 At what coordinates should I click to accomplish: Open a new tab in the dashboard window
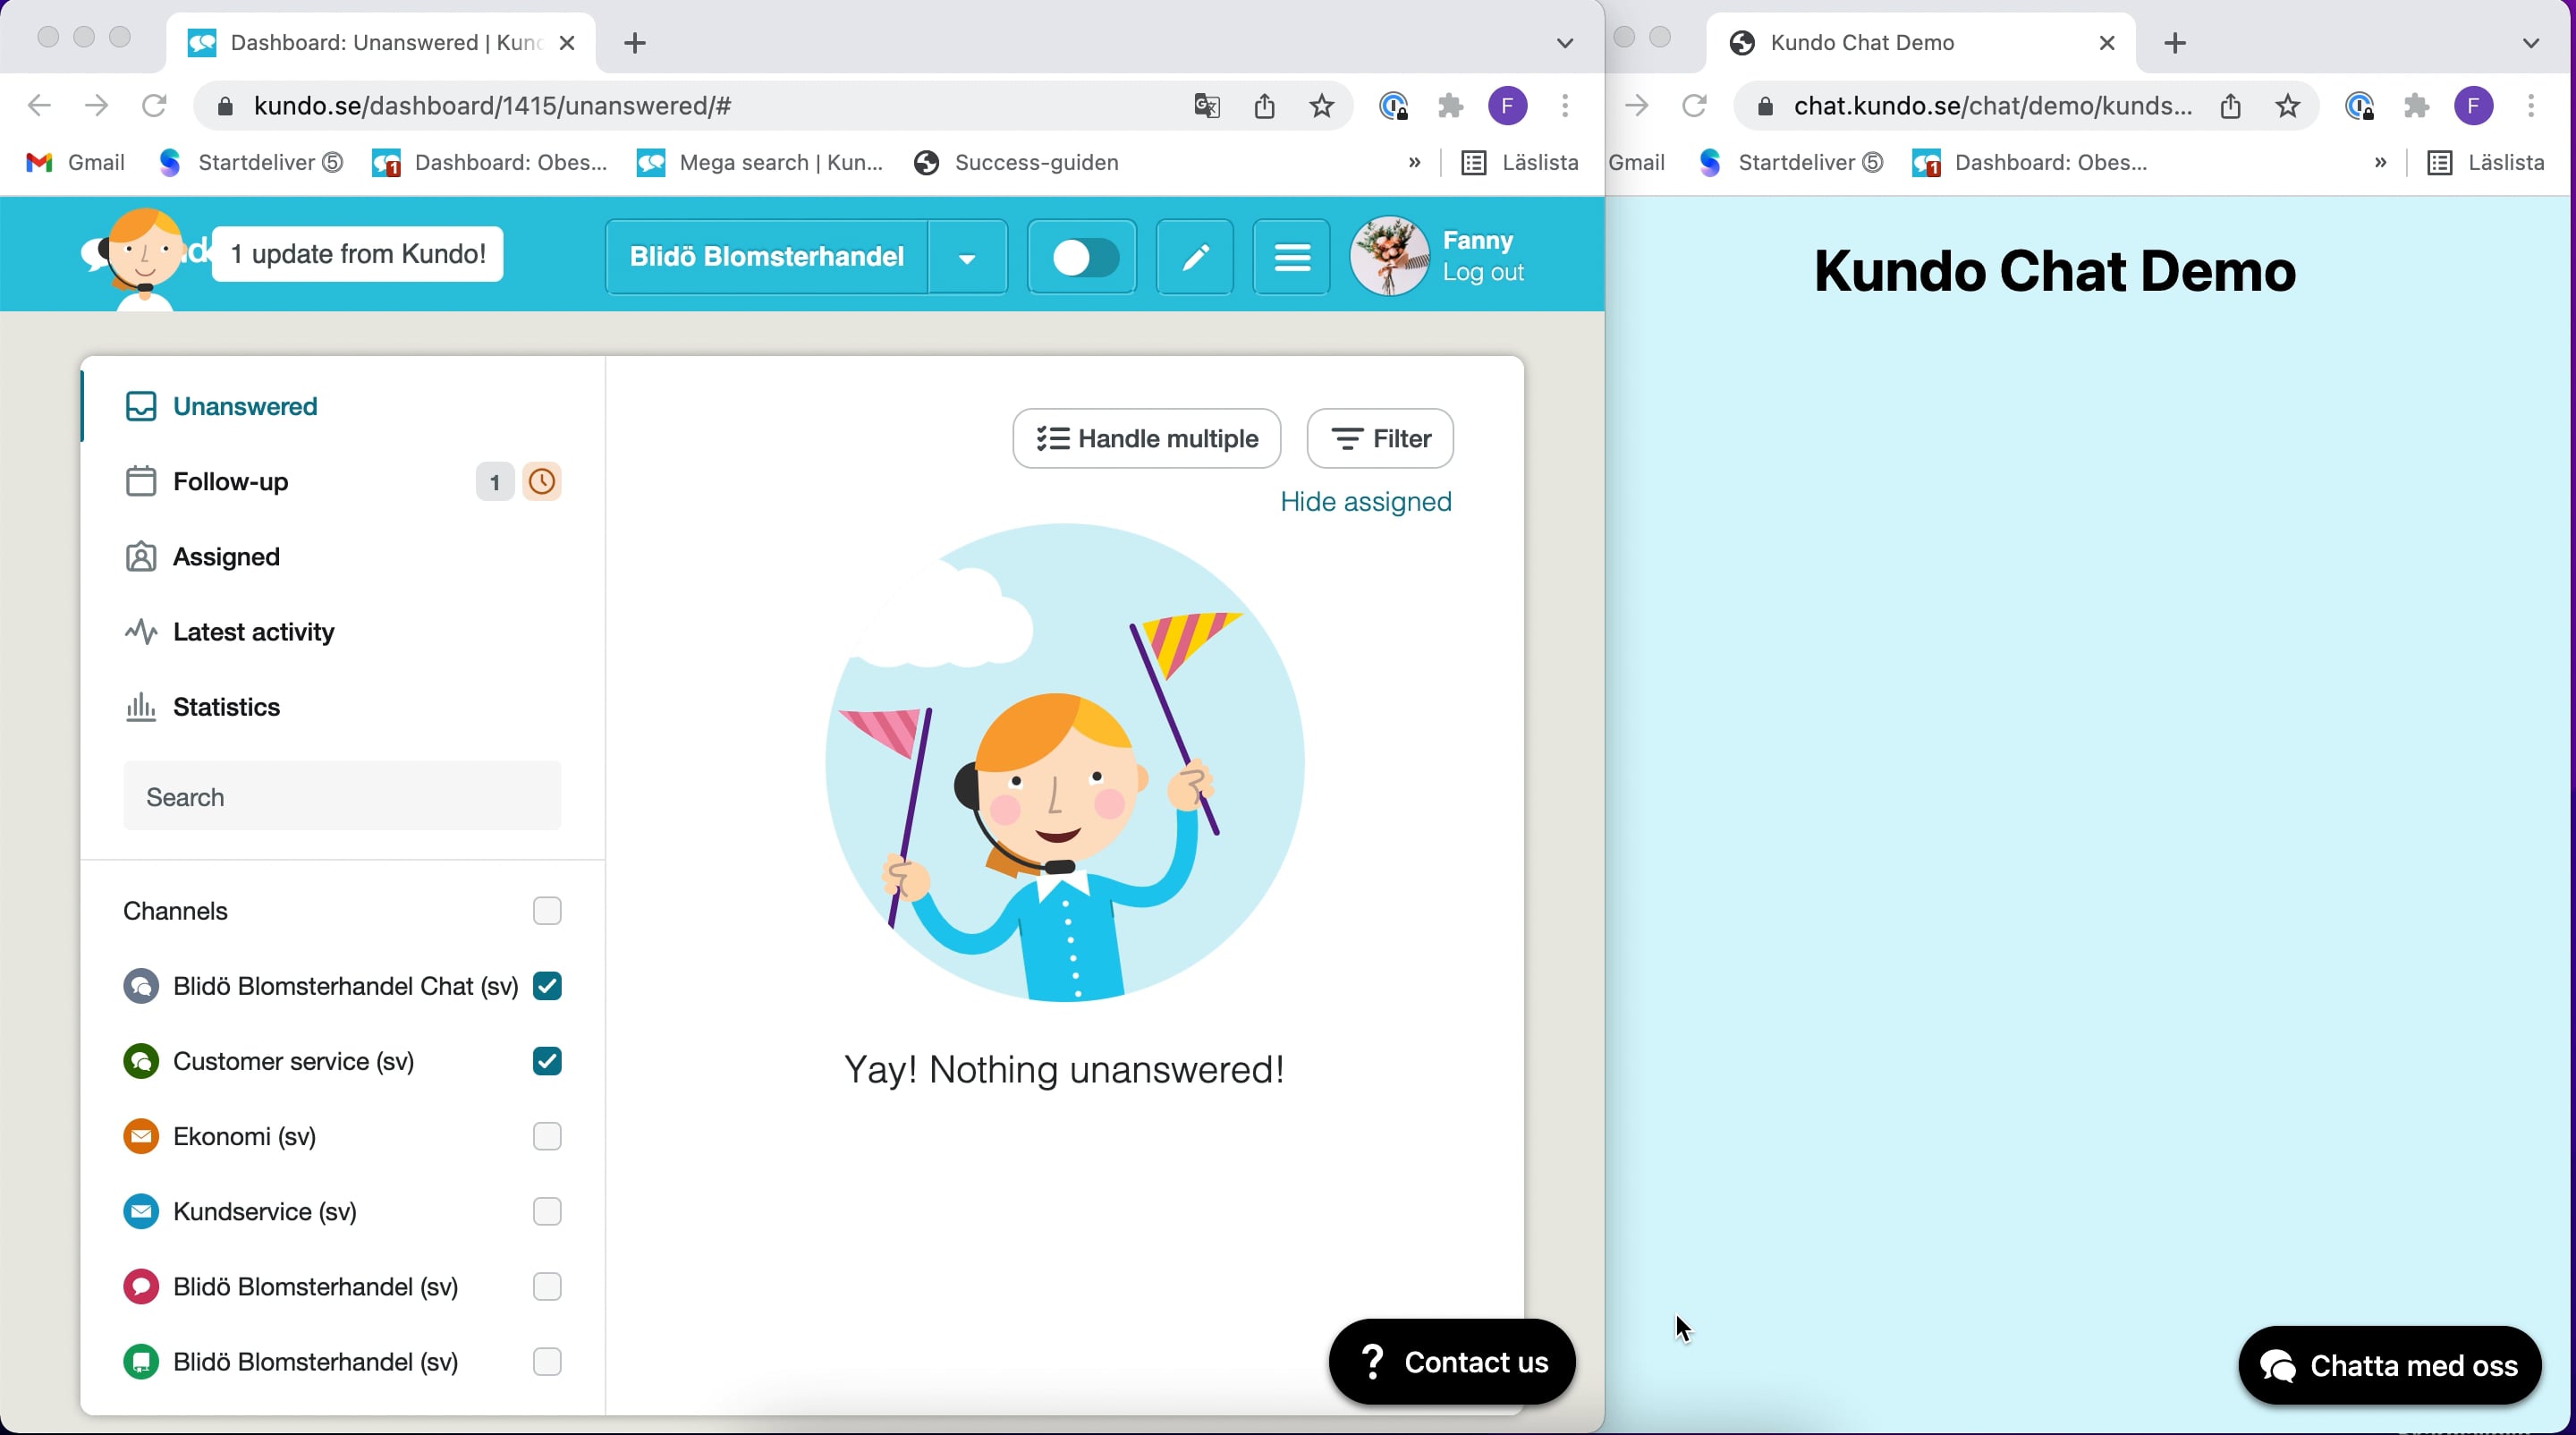pyautogui.click(x=635, y=43)
